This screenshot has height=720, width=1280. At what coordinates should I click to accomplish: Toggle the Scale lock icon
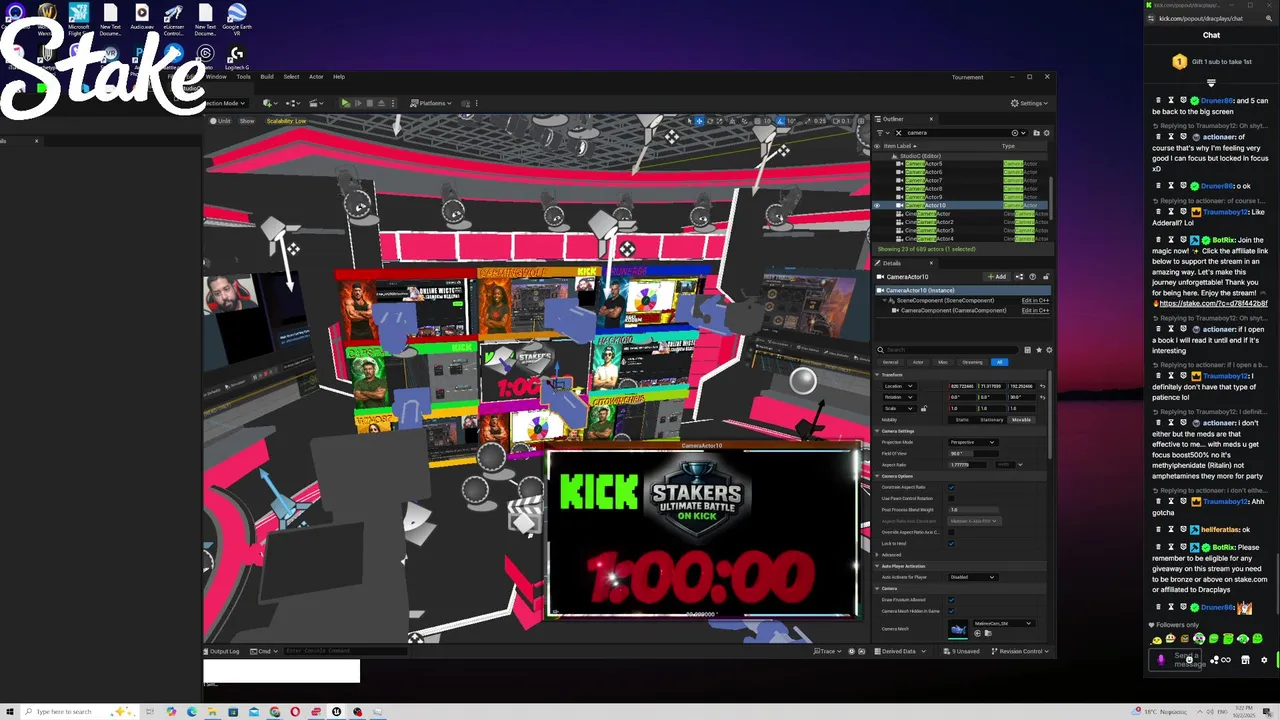pyautogui.click(x=924, y=408)
